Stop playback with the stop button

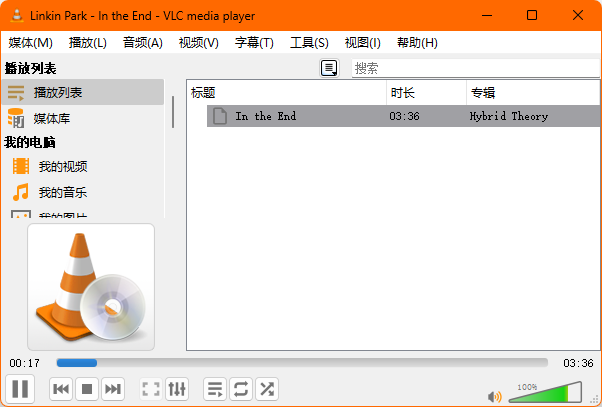point(87,389)
